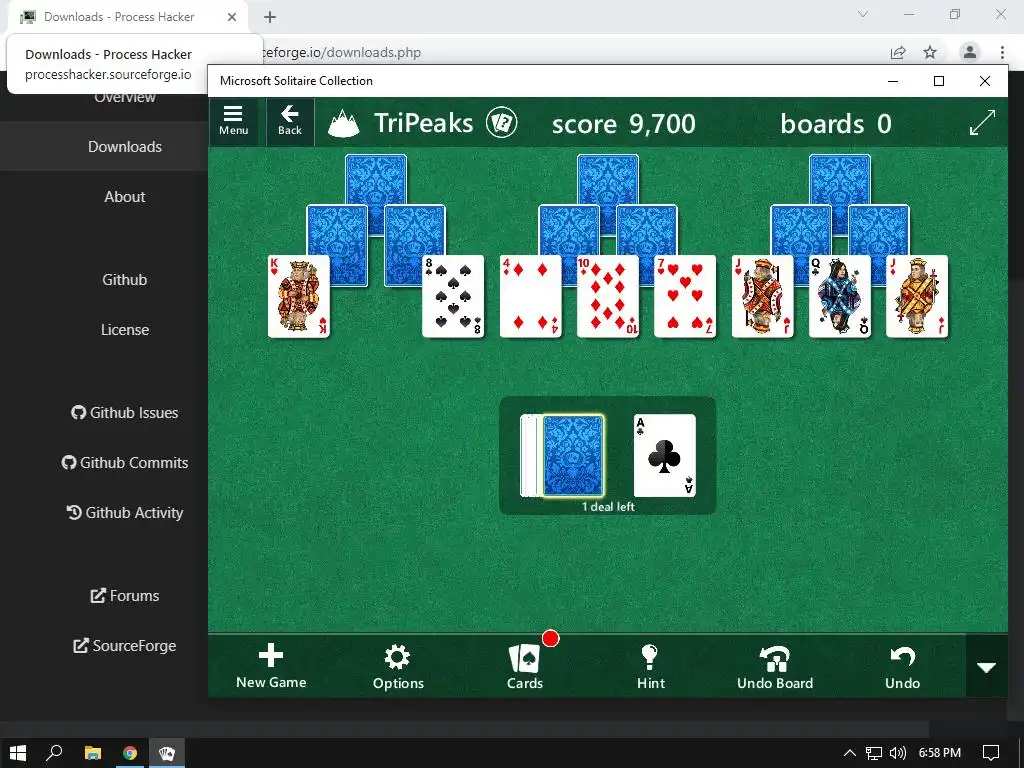The image size is (1024, 768).
Task: Open the SourceForge external link
Action: (x=125, y=646)
